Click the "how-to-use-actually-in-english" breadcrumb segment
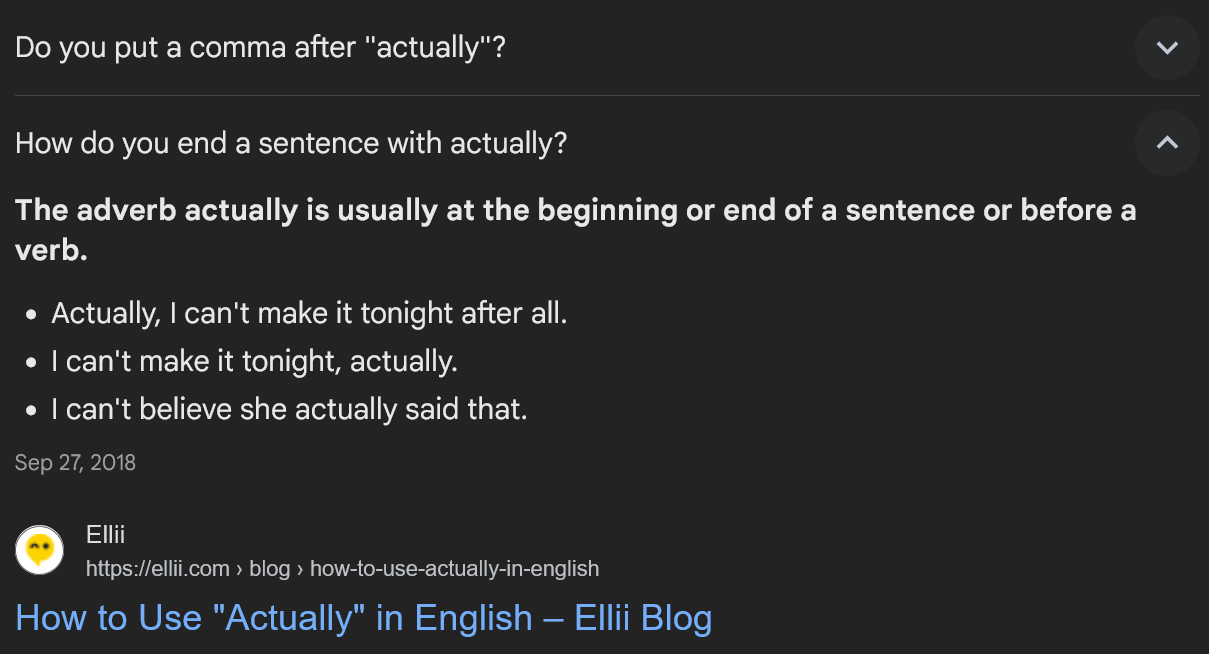Screen dimensions: 1209x654 (455, 569)
